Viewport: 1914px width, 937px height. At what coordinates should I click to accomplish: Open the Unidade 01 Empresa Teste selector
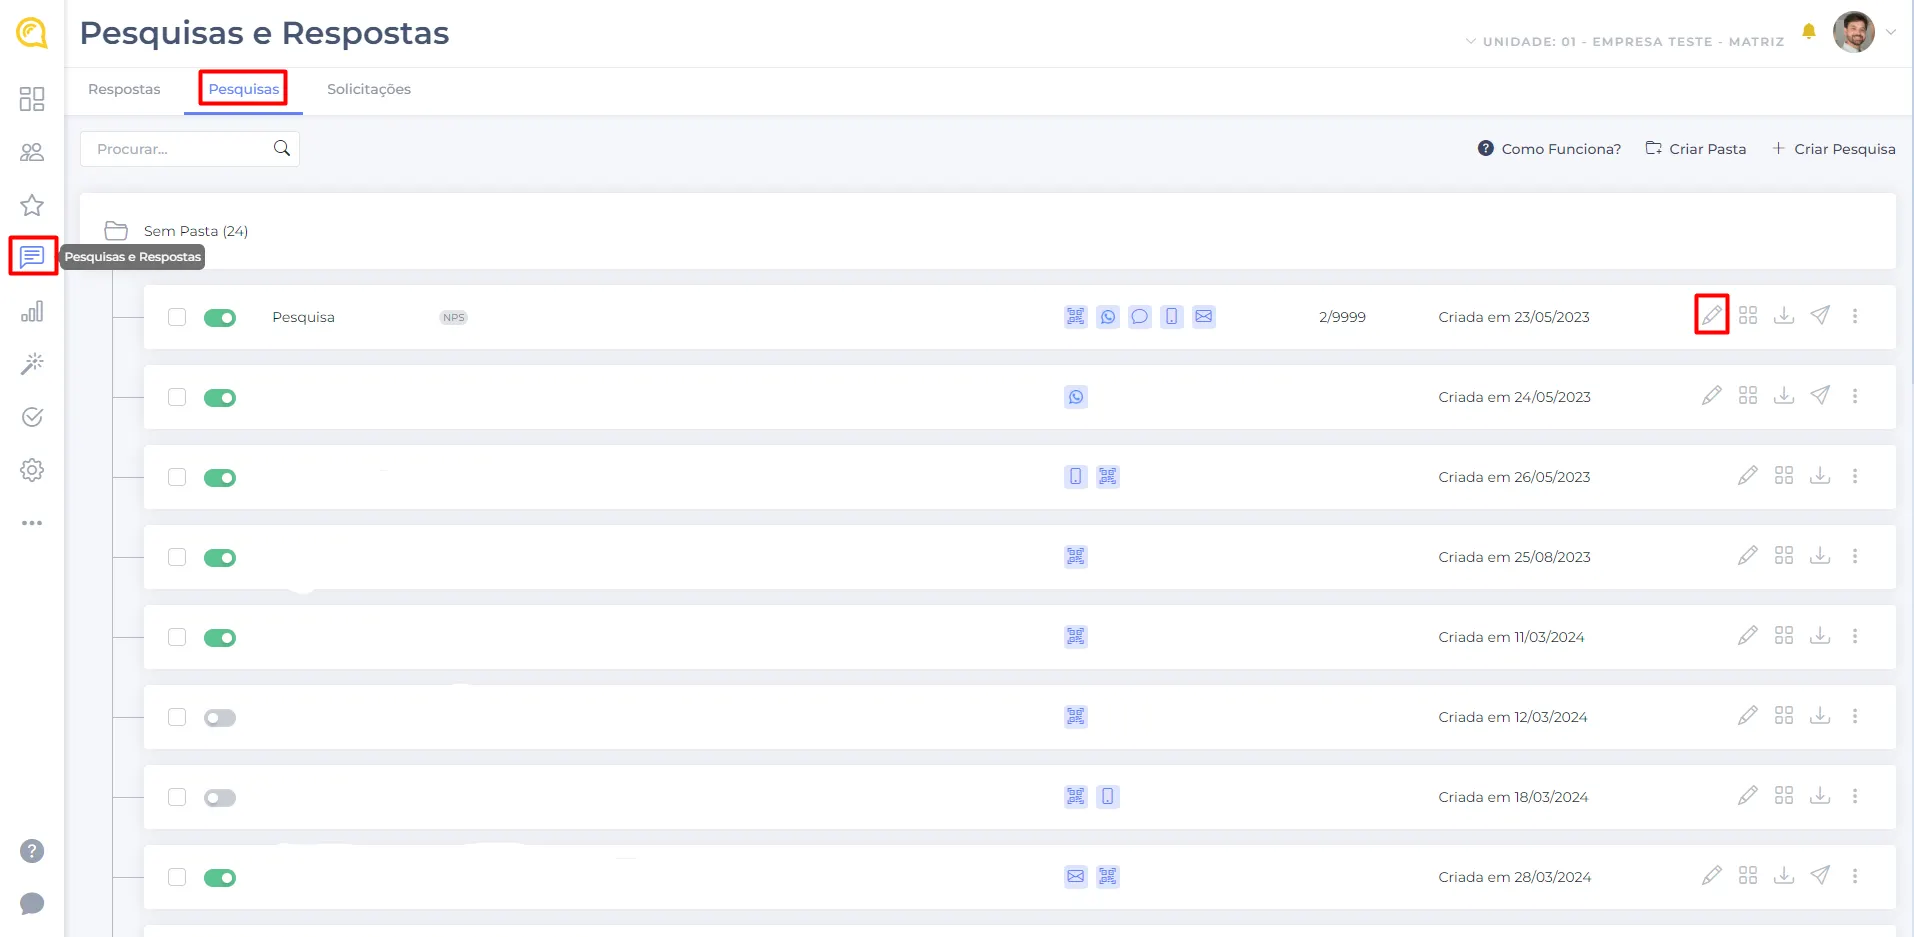pos(1625,42)
